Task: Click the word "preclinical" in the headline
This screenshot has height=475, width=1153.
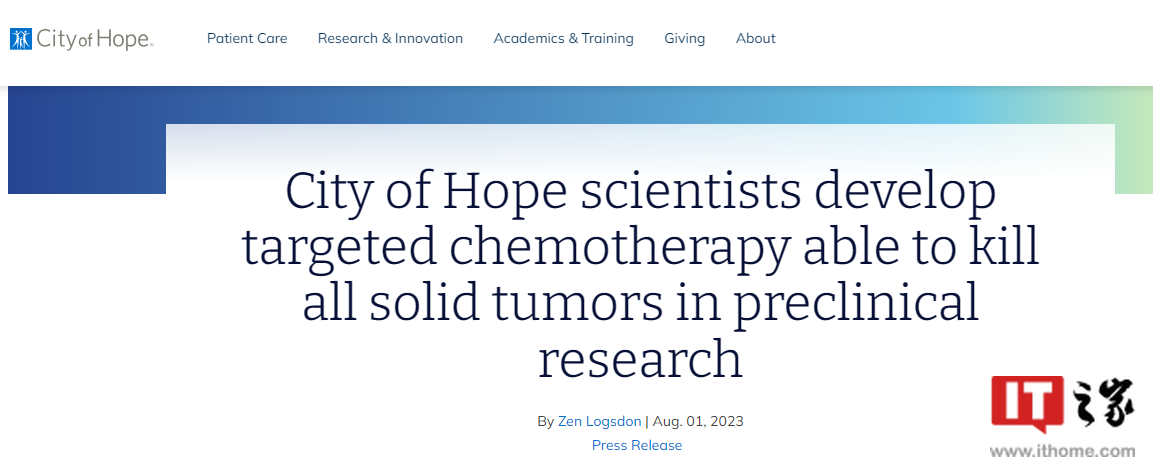Action: (x=856, y=302)
